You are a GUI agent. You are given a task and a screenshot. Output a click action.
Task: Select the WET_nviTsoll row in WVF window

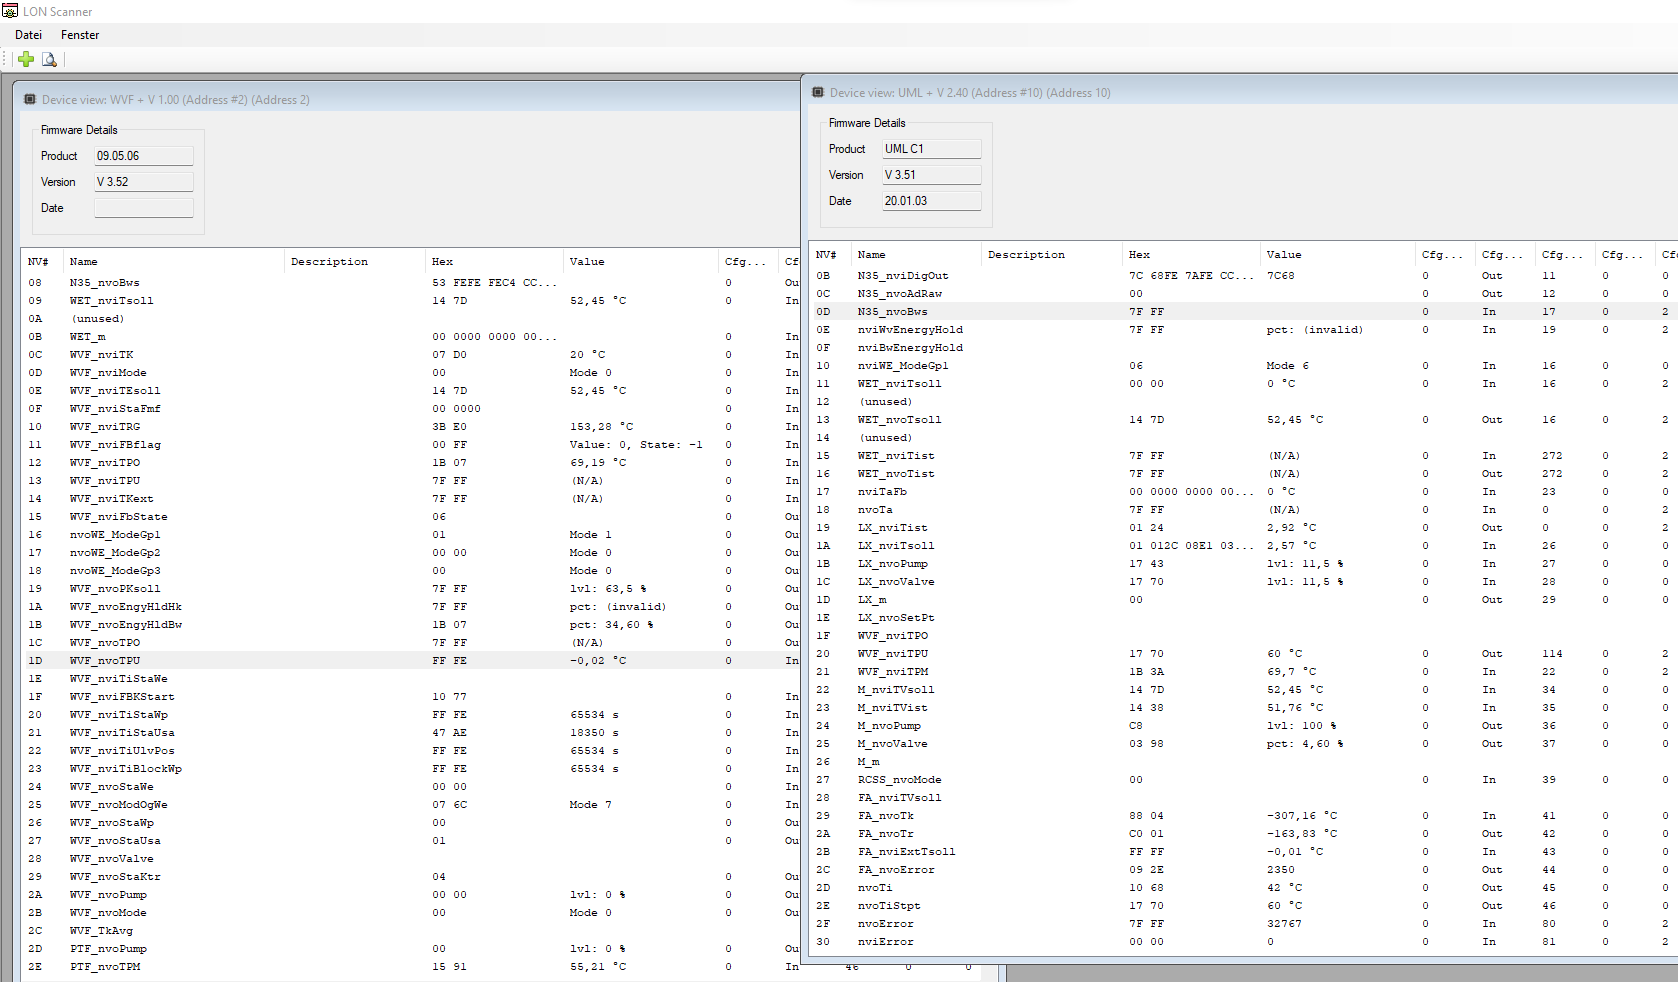[x=412, y=301]
